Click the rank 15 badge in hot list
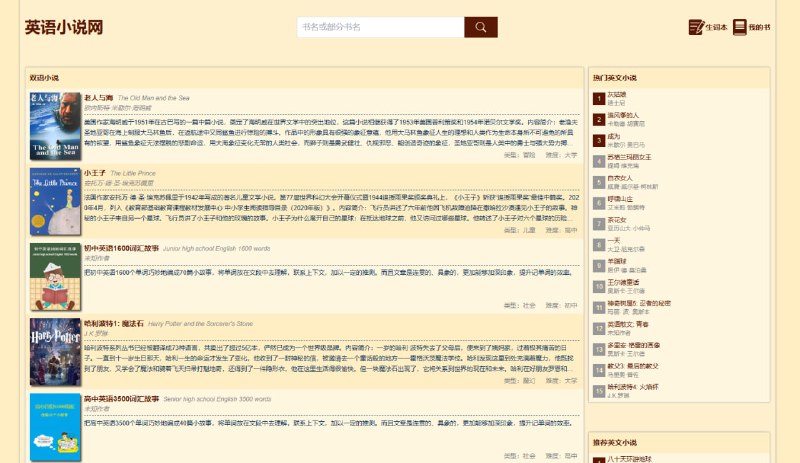 click(598, 392)
